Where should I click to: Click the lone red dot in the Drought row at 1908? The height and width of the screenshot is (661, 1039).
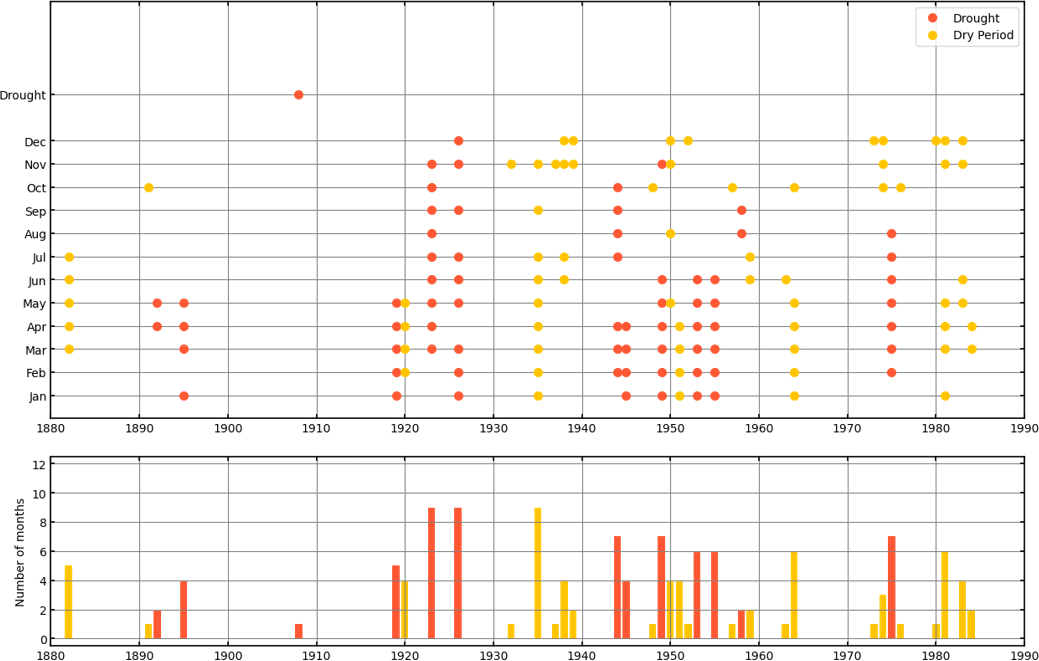[x=298, y=95]
